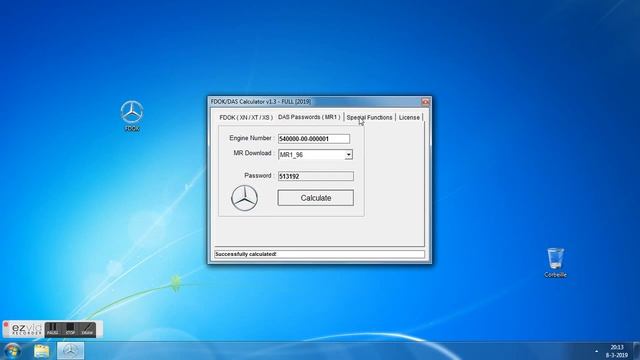
Task: Click the Password result field
Action: (x=316, y=176)
